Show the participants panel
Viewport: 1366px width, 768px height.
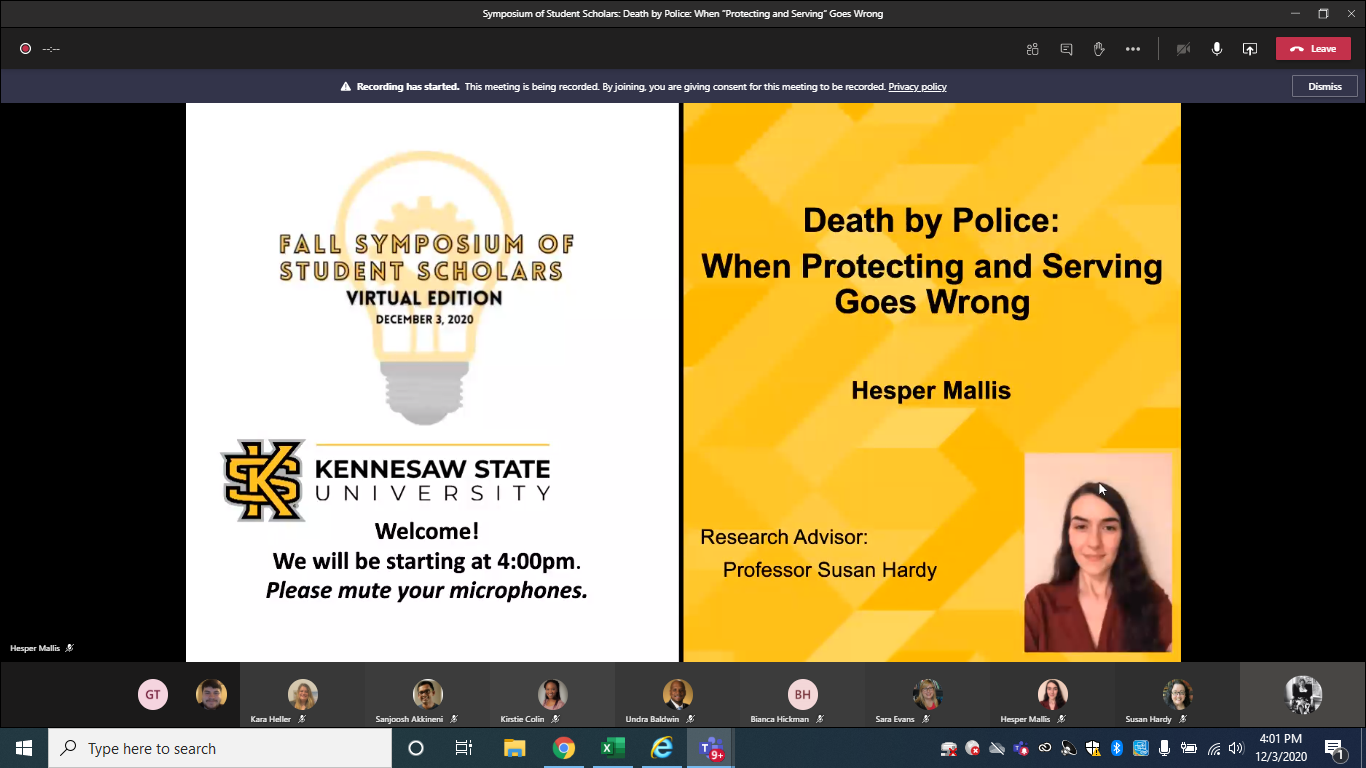1033,49
